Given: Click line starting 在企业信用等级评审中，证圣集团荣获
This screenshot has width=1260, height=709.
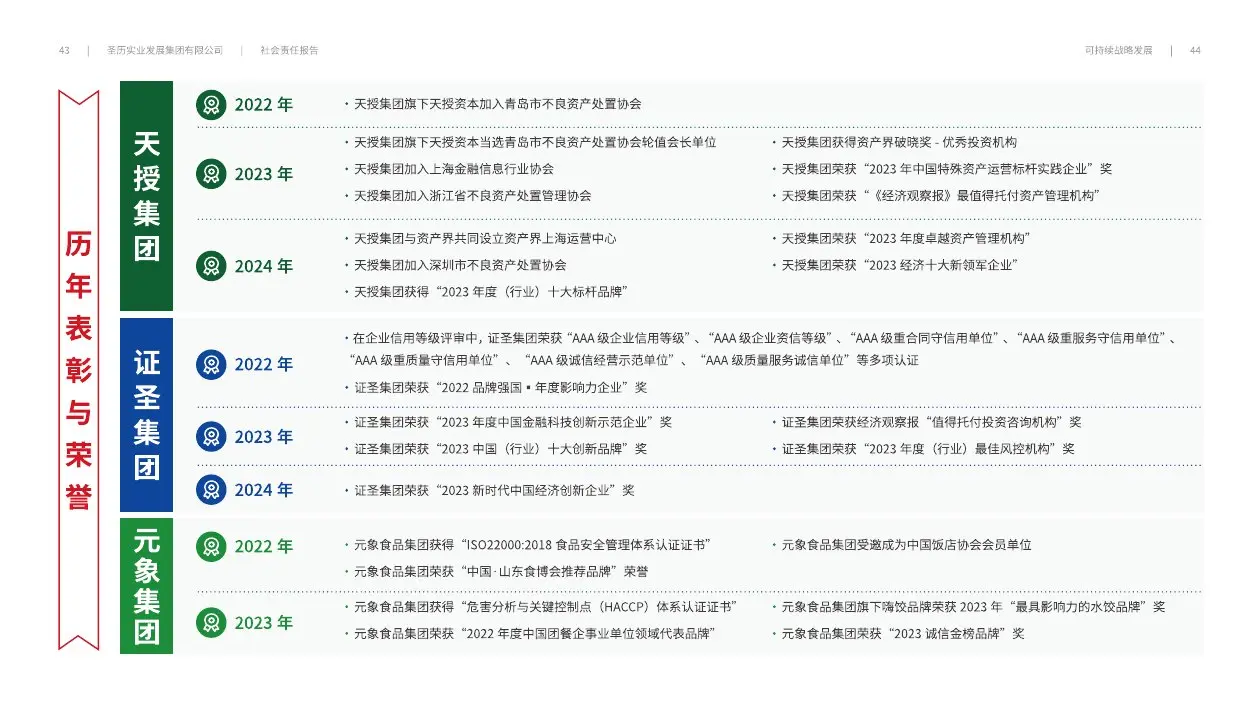Looking at the screenshot, I should click(761, 339).
